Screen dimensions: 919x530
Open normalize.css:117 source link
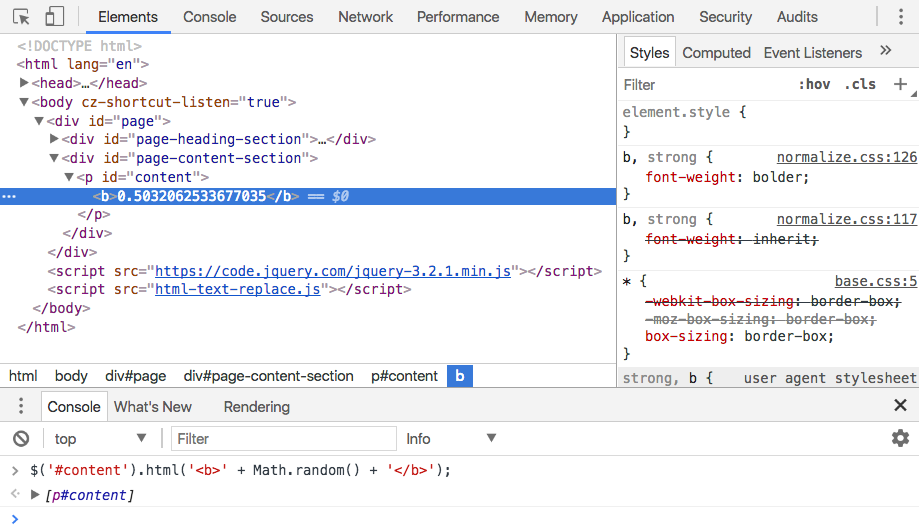[846, 219]
